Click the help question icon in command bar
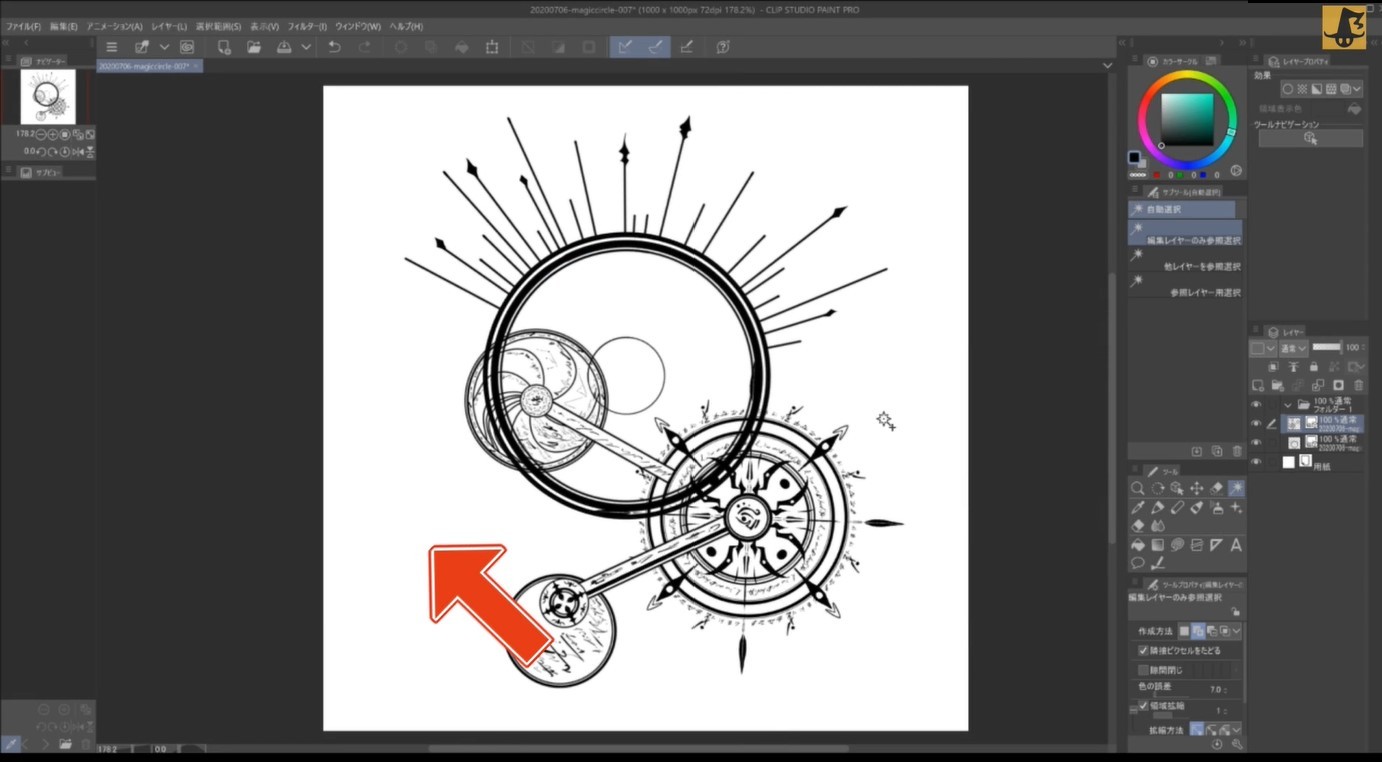Viewport: 1382px width, 762px height. click(x=723, y=47)
